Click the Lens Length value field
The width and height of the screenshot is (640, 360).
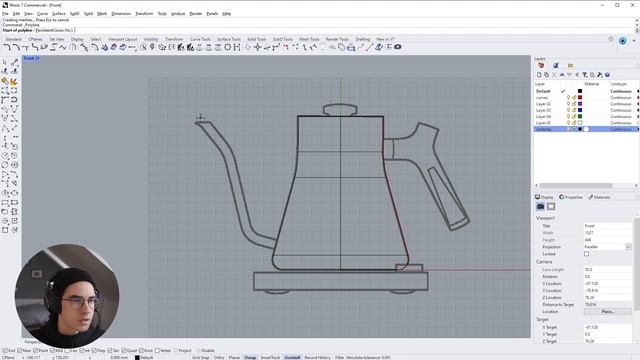pos(607,270)
